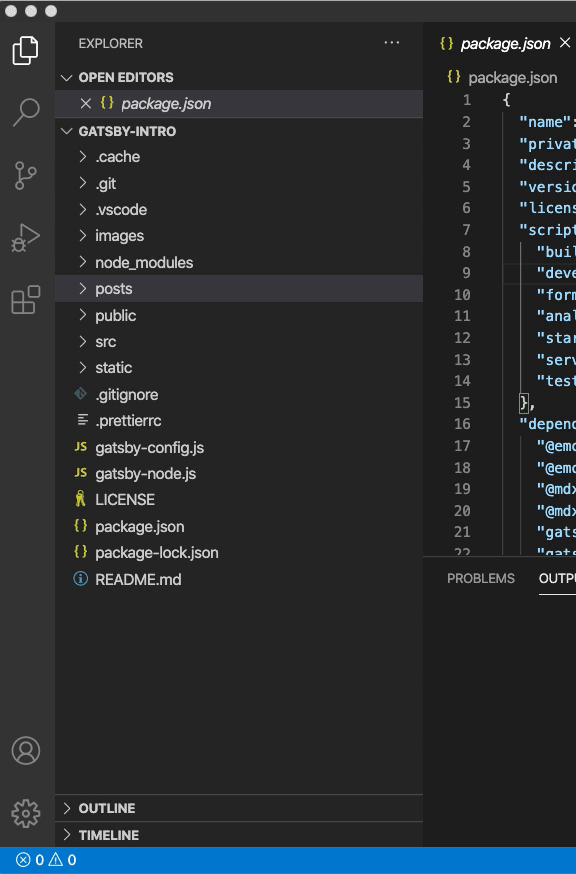Open the Run and Debug view
The image size is (576, 874).
point(26,238)
